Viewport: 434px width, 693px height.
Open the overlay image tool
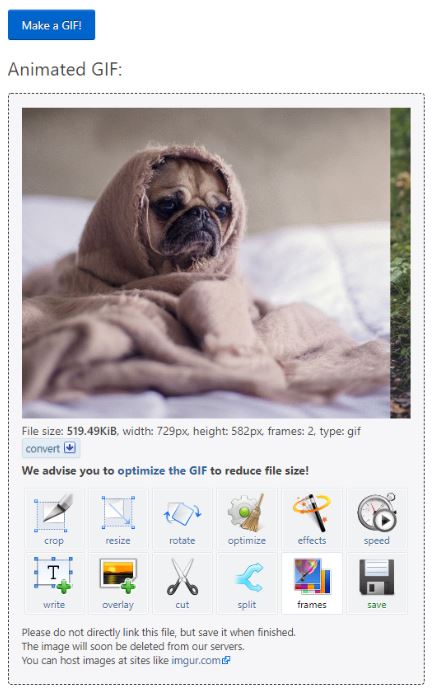point(118,583)
